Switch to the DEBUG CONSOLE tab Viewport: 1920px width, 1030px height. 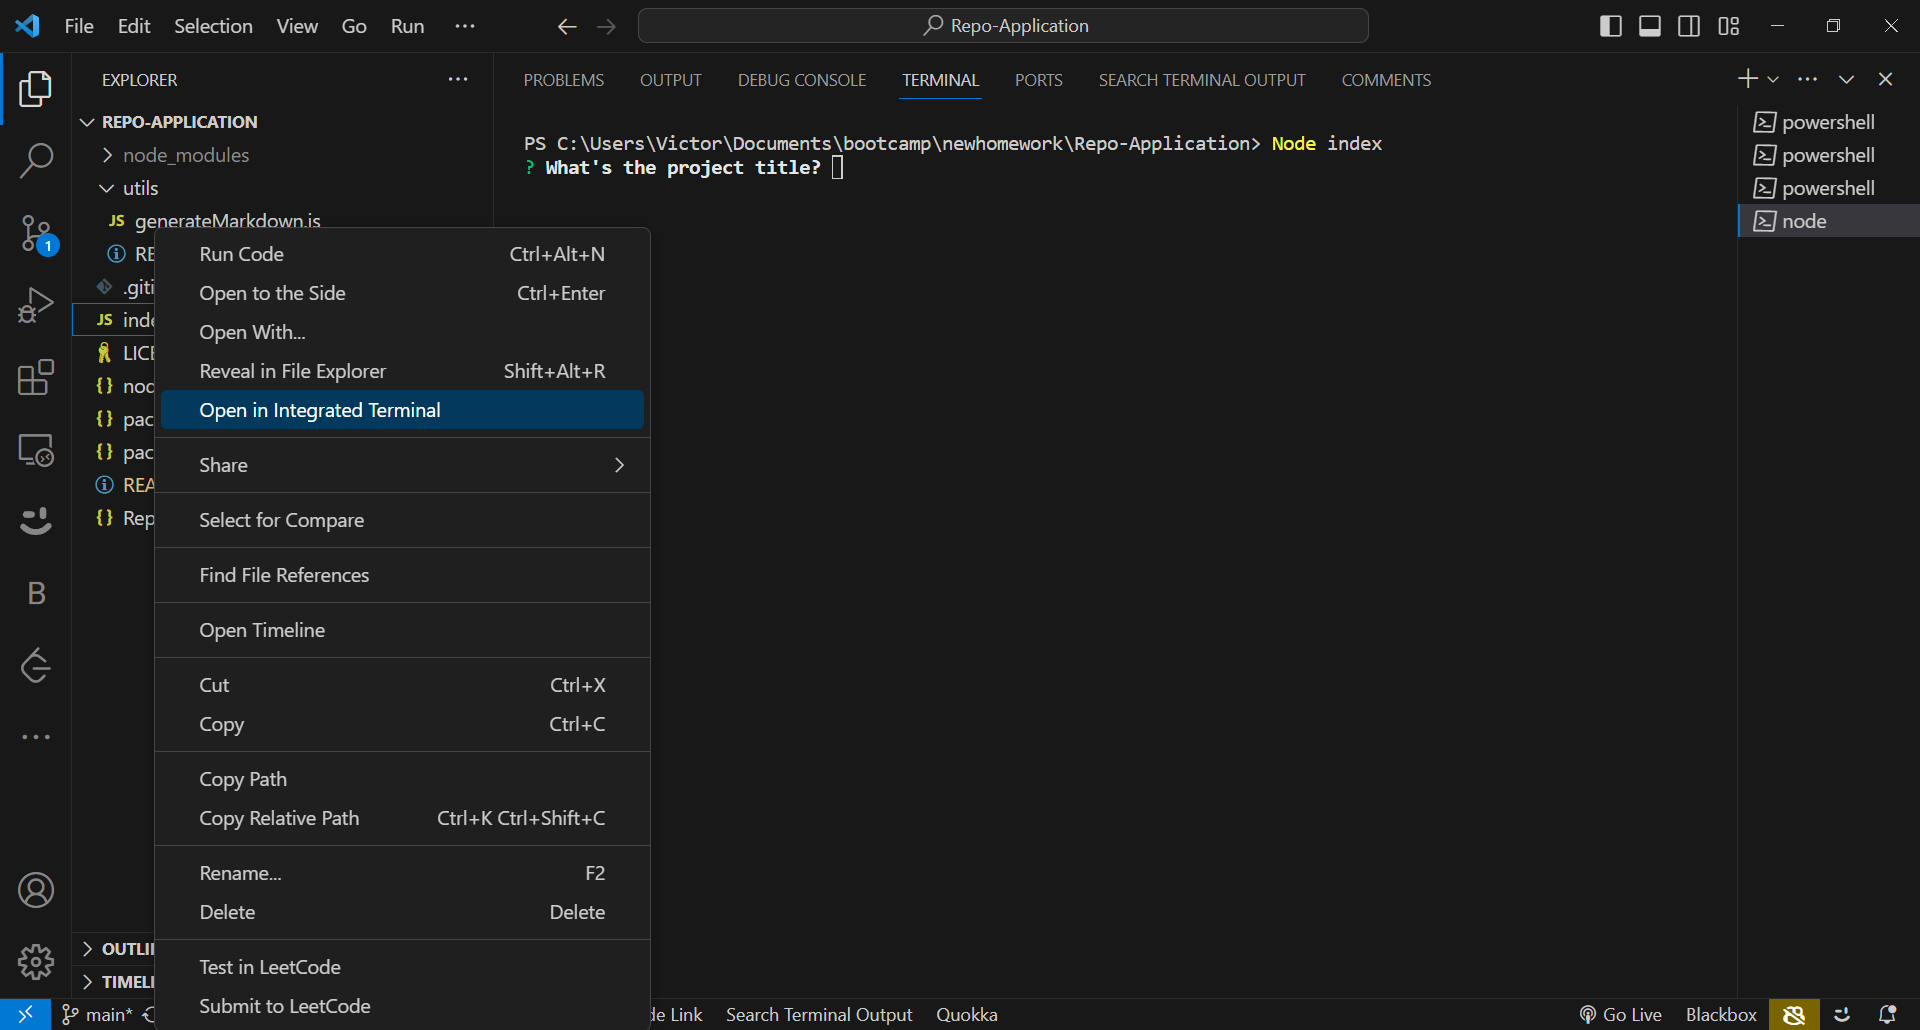(801, 80)
